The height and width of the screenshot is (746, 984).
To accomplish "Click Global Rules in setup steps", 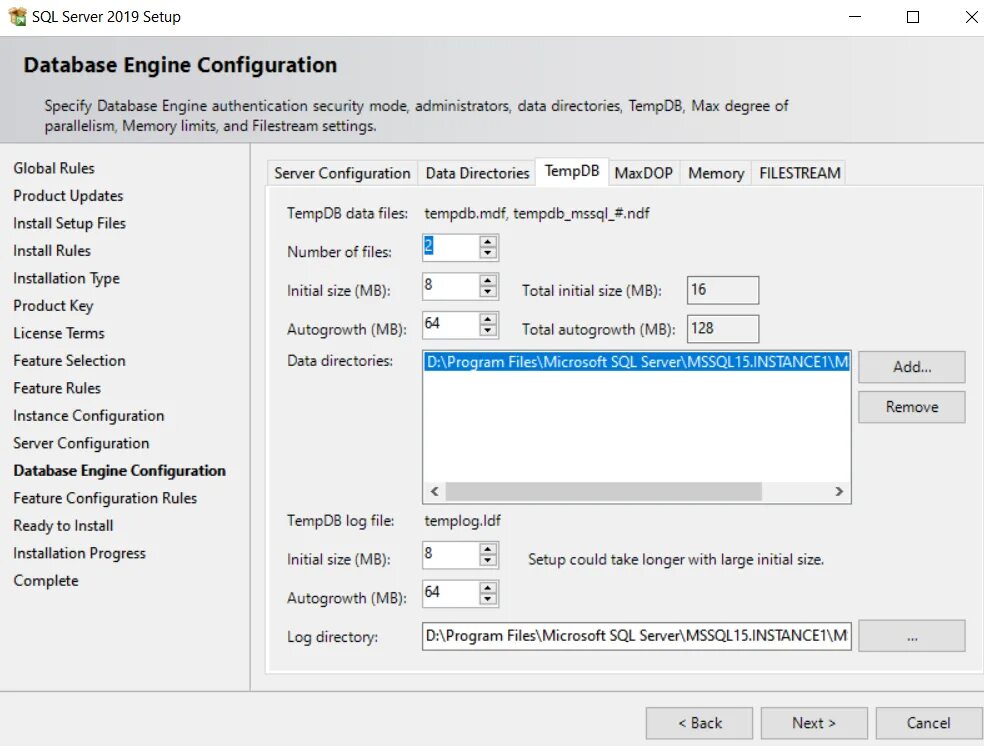I will coord(54,168).
